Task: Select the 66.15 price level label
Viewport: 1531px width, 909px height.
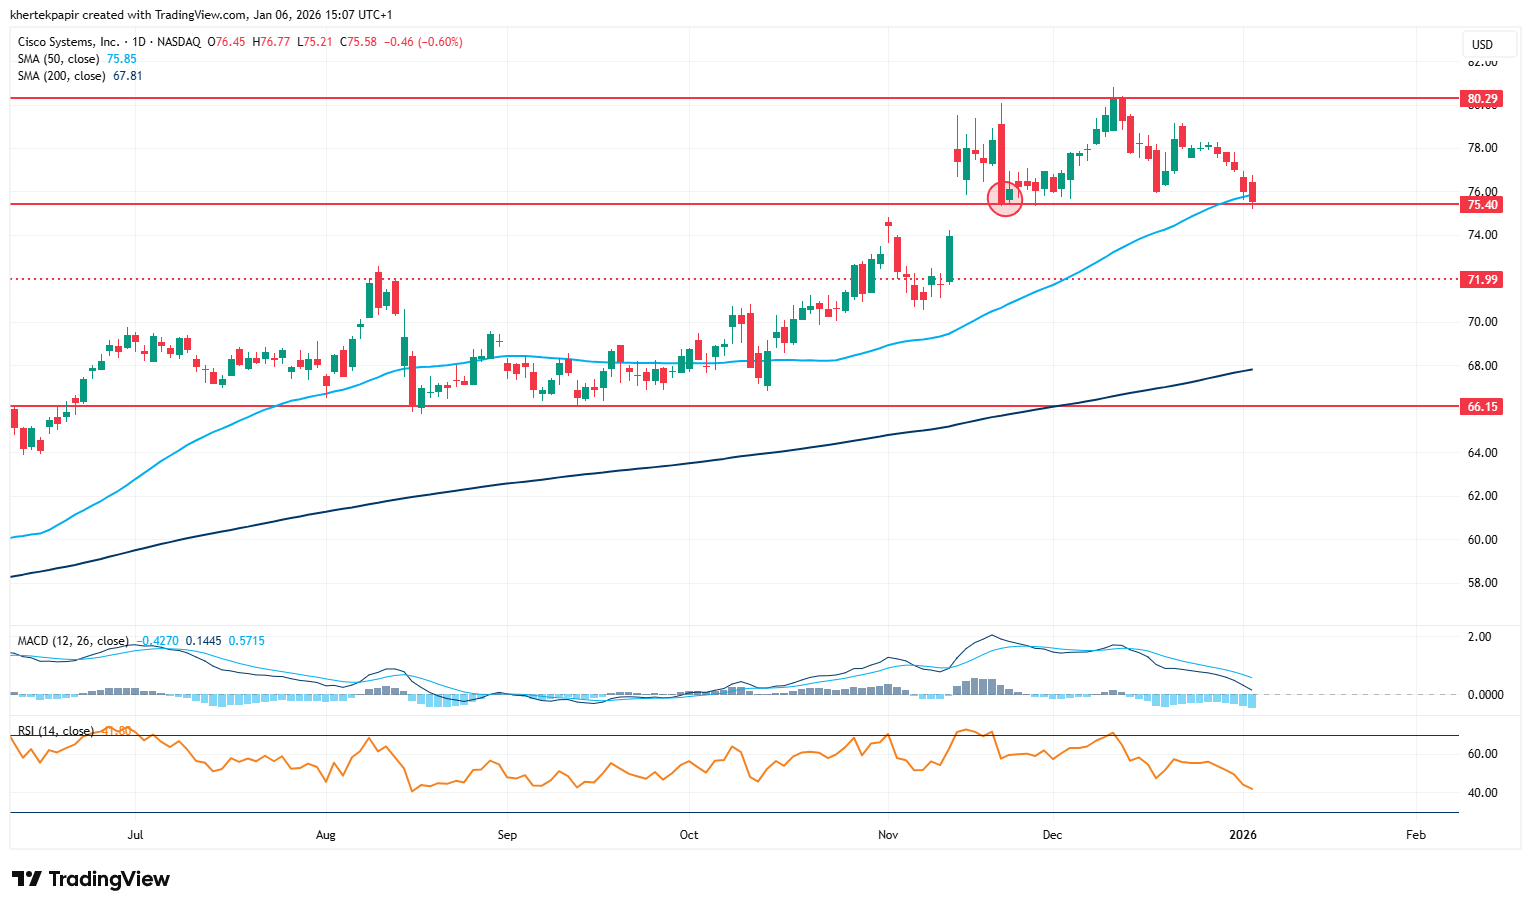Action: point(1481,407)
